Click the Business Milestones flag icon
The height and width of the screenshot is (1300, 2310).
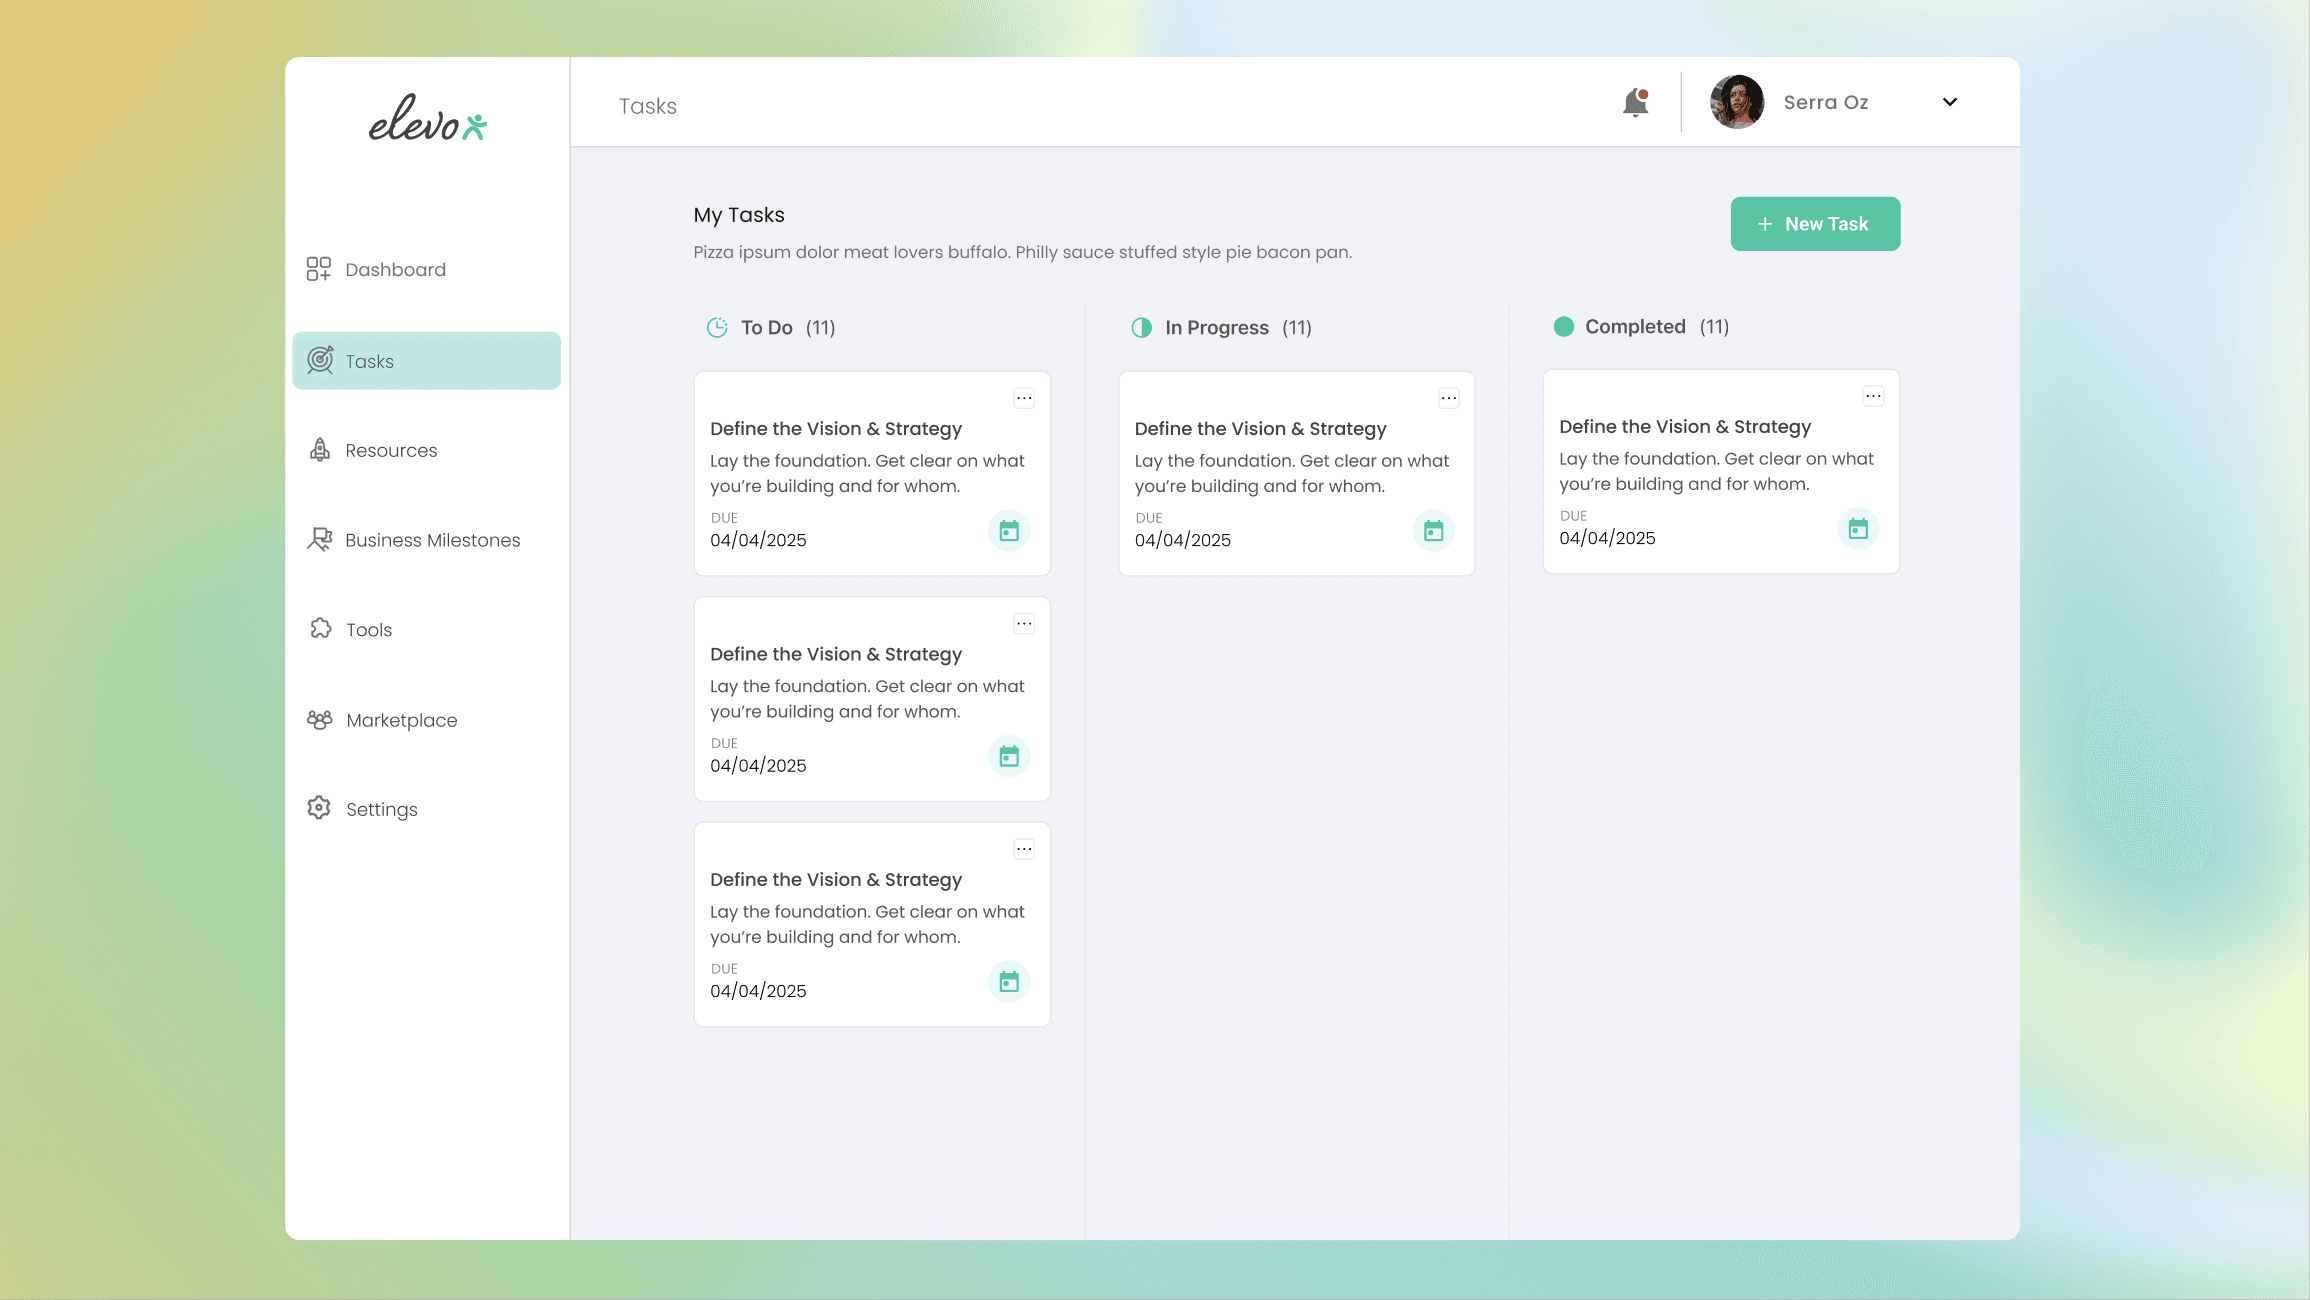pos(319,539)
